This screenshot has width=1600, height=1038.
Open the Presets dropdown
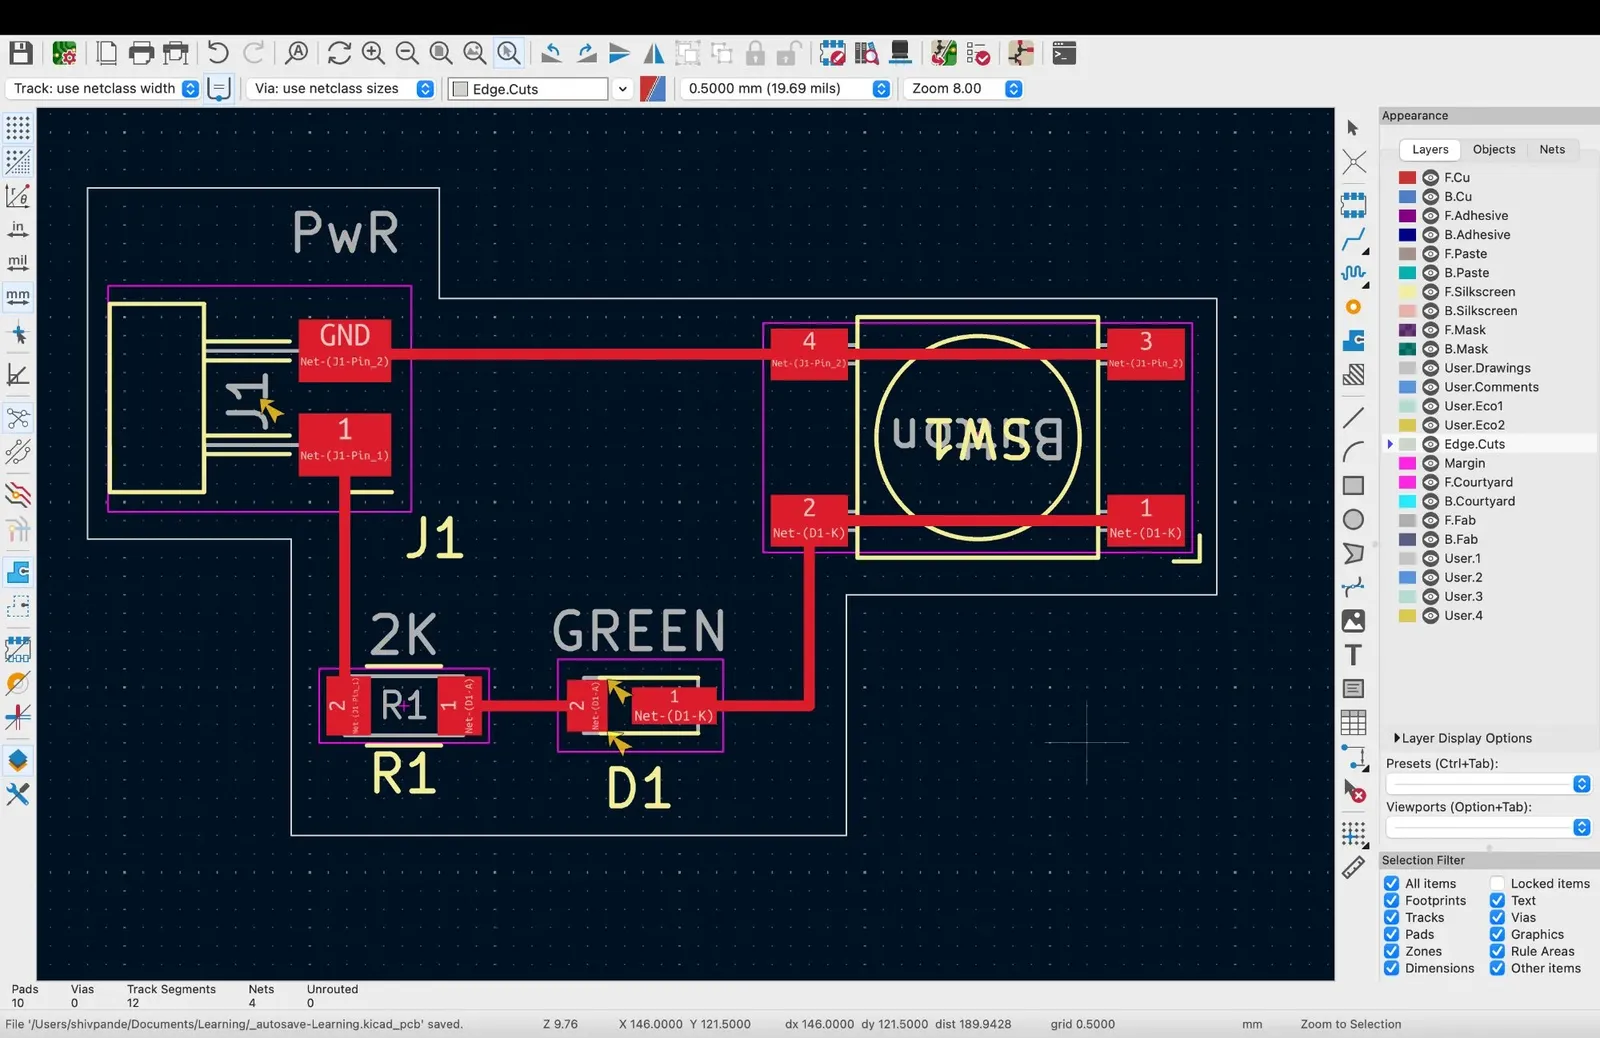tap(1488, 784)
